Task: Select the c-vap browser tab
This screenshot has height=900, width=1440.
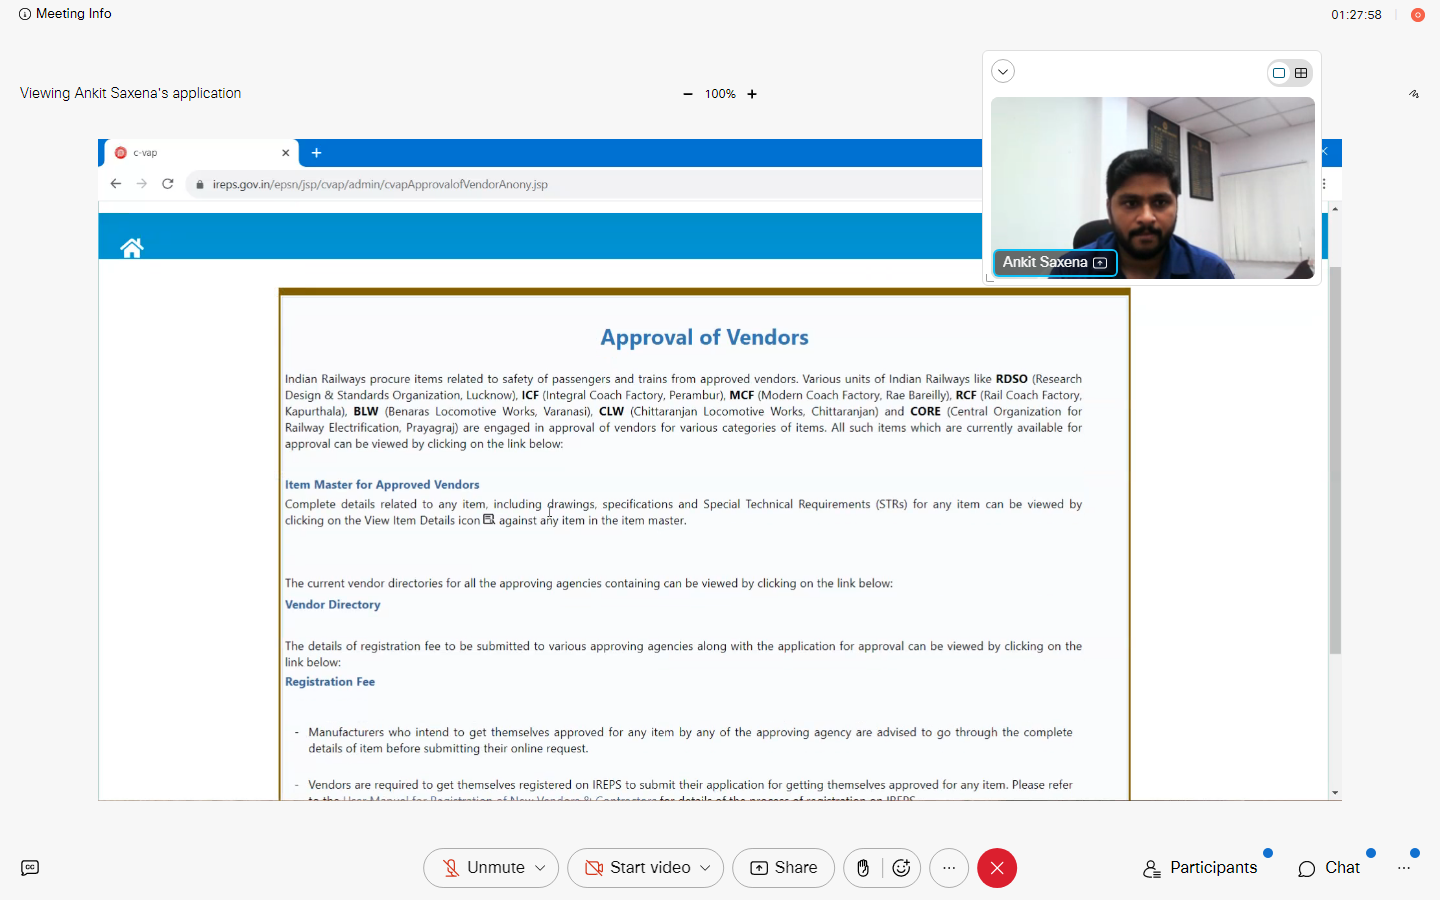Action: pos(200,153)
